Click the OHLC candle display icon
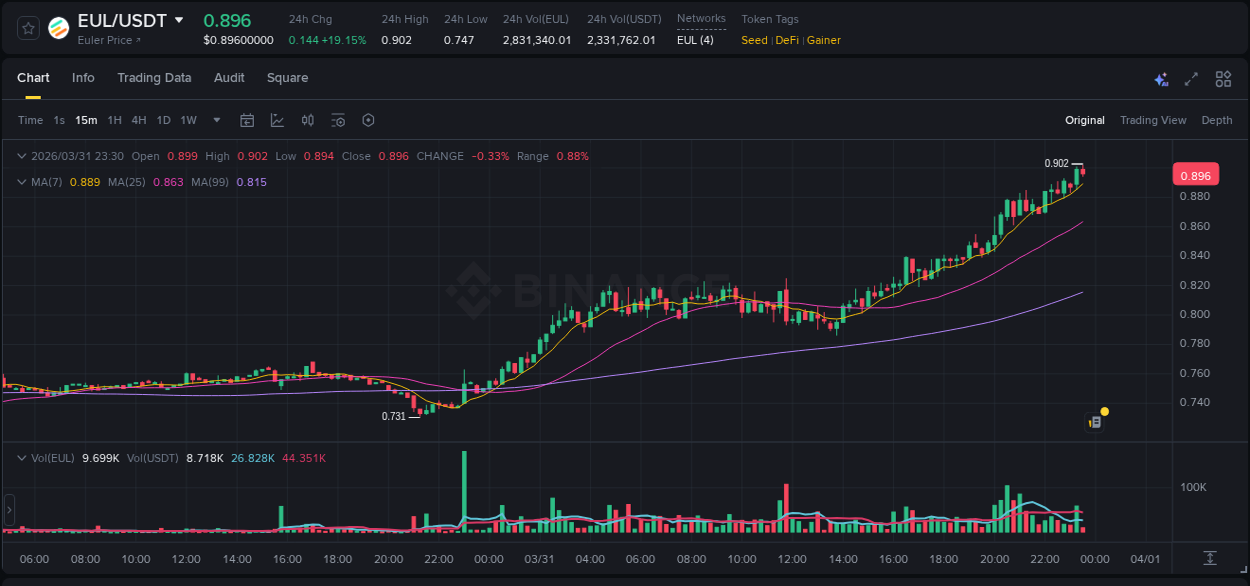The image size is (1250, 586). [307, 120]
